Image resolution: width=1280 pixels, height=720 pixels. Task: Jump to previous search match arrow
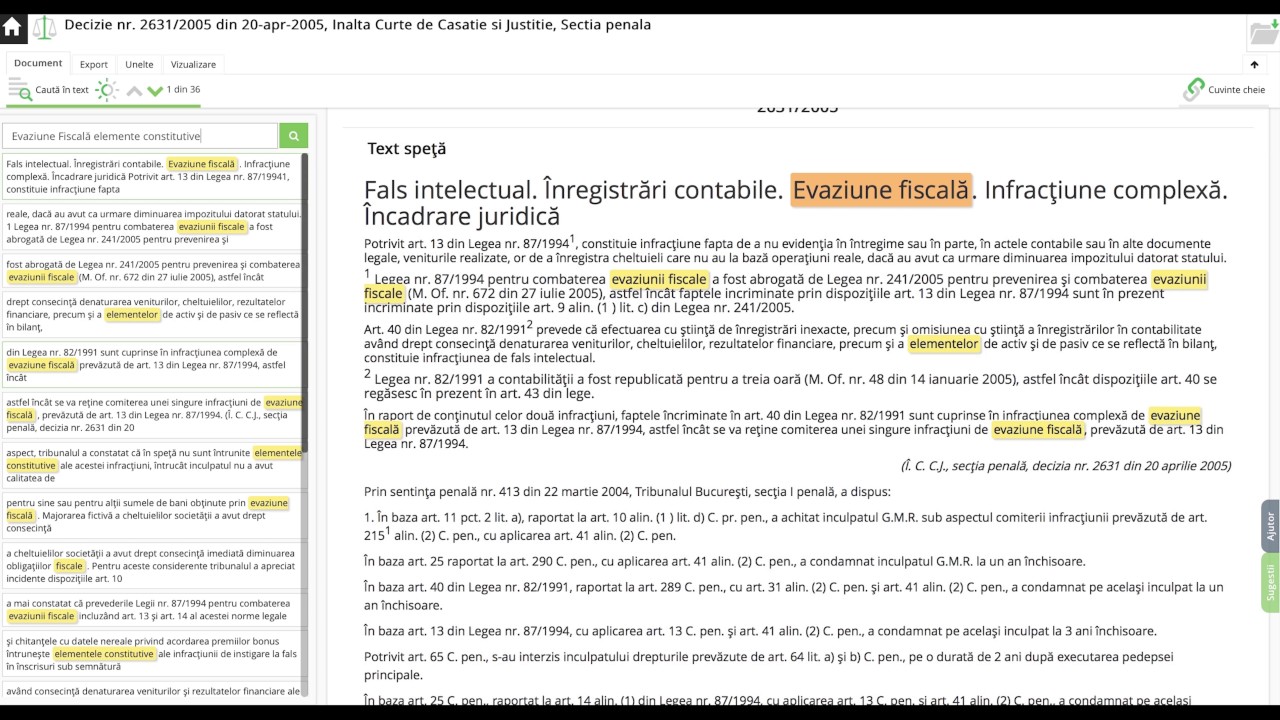tap(134, 91)
